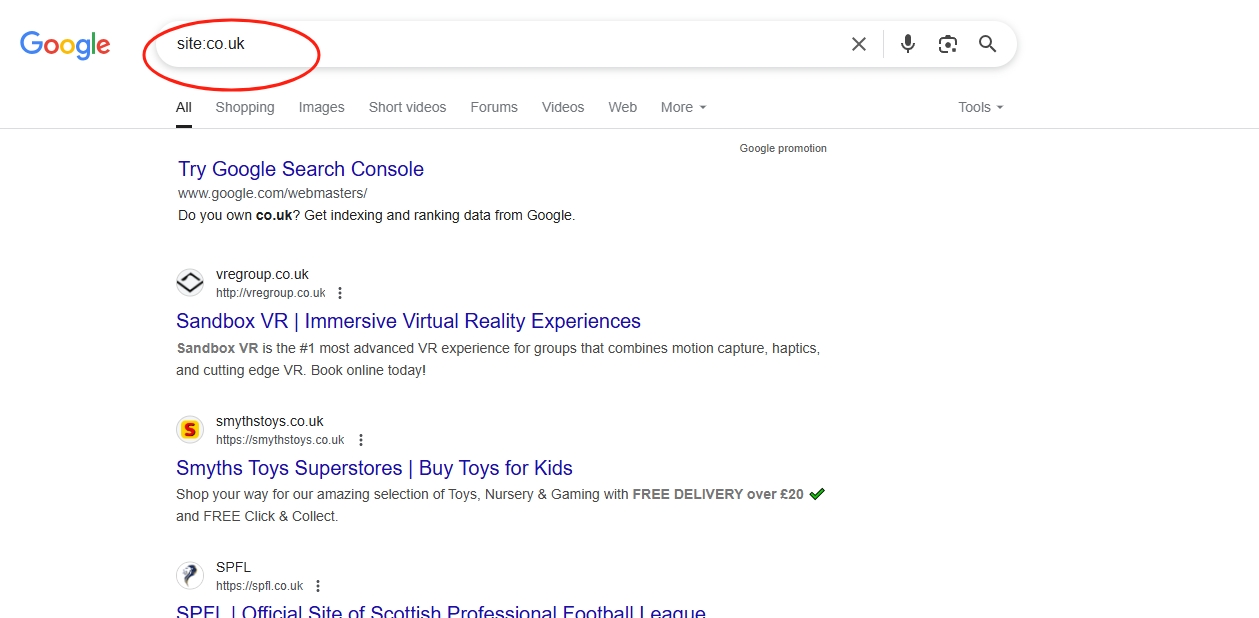This screenshot has width=1259, height=618.
Task: Open Try Google Search Console link
Action: coord(301,169)
